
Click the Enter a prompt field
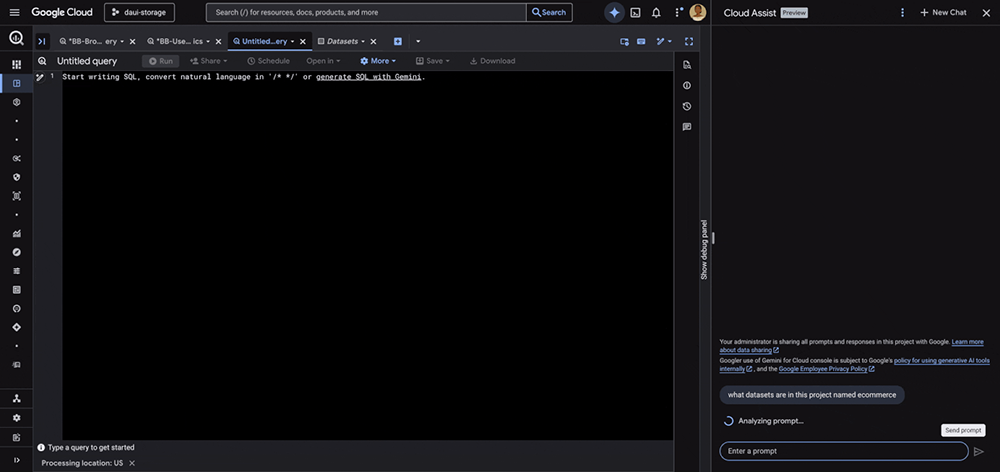point(842,451)
